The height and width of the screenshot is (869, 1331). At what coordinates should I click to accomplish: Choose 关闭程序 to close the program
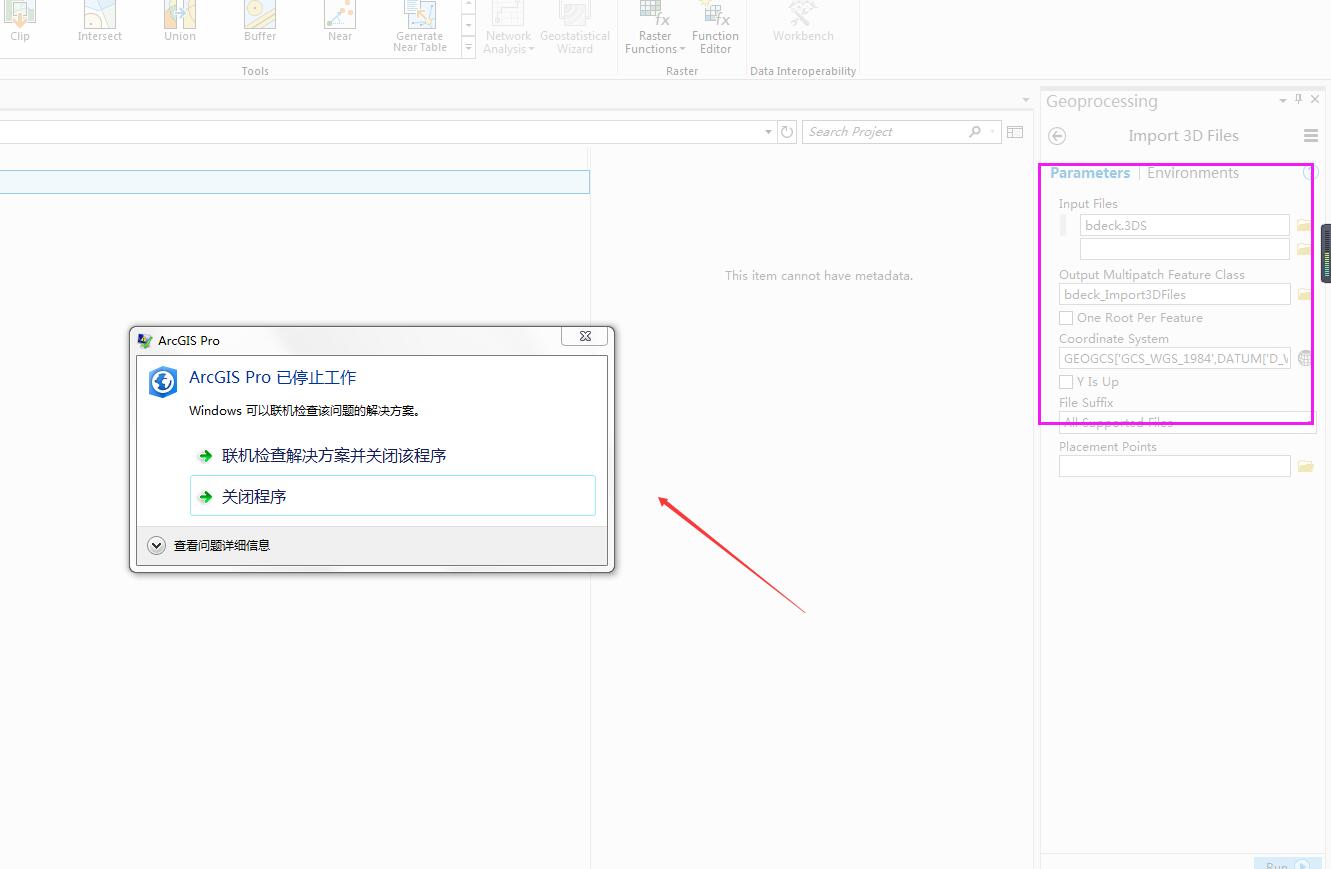[x=393, y=496]
